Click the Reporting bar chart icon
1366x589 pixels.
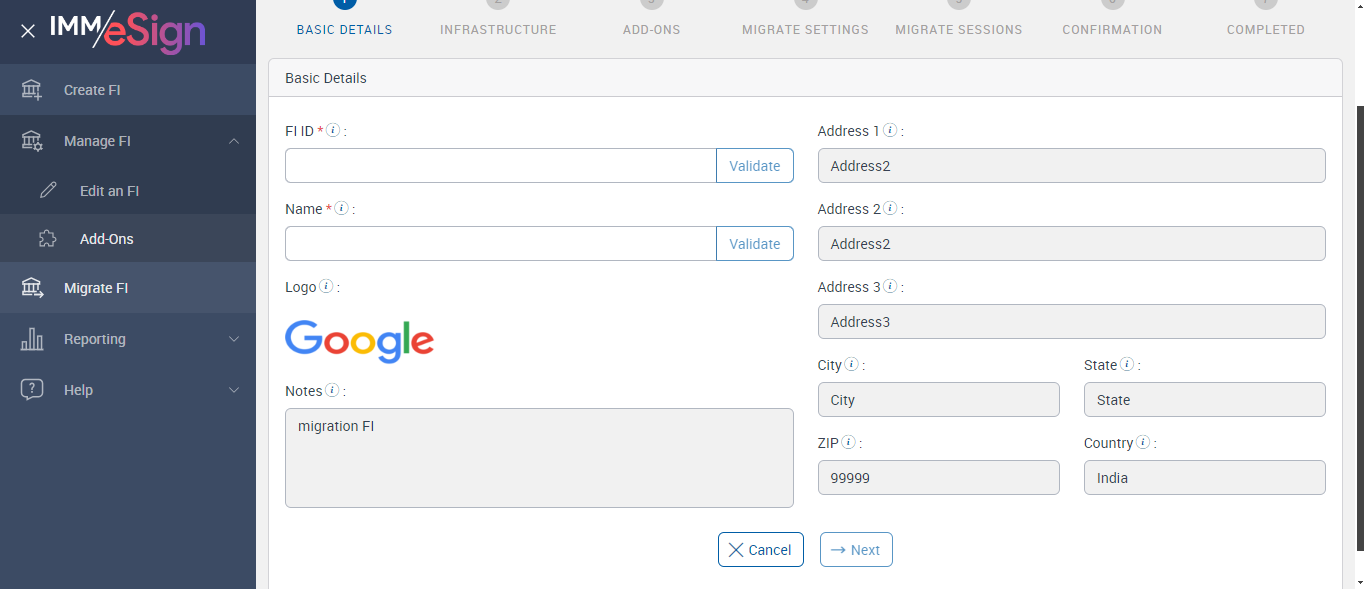pos(32,339)
